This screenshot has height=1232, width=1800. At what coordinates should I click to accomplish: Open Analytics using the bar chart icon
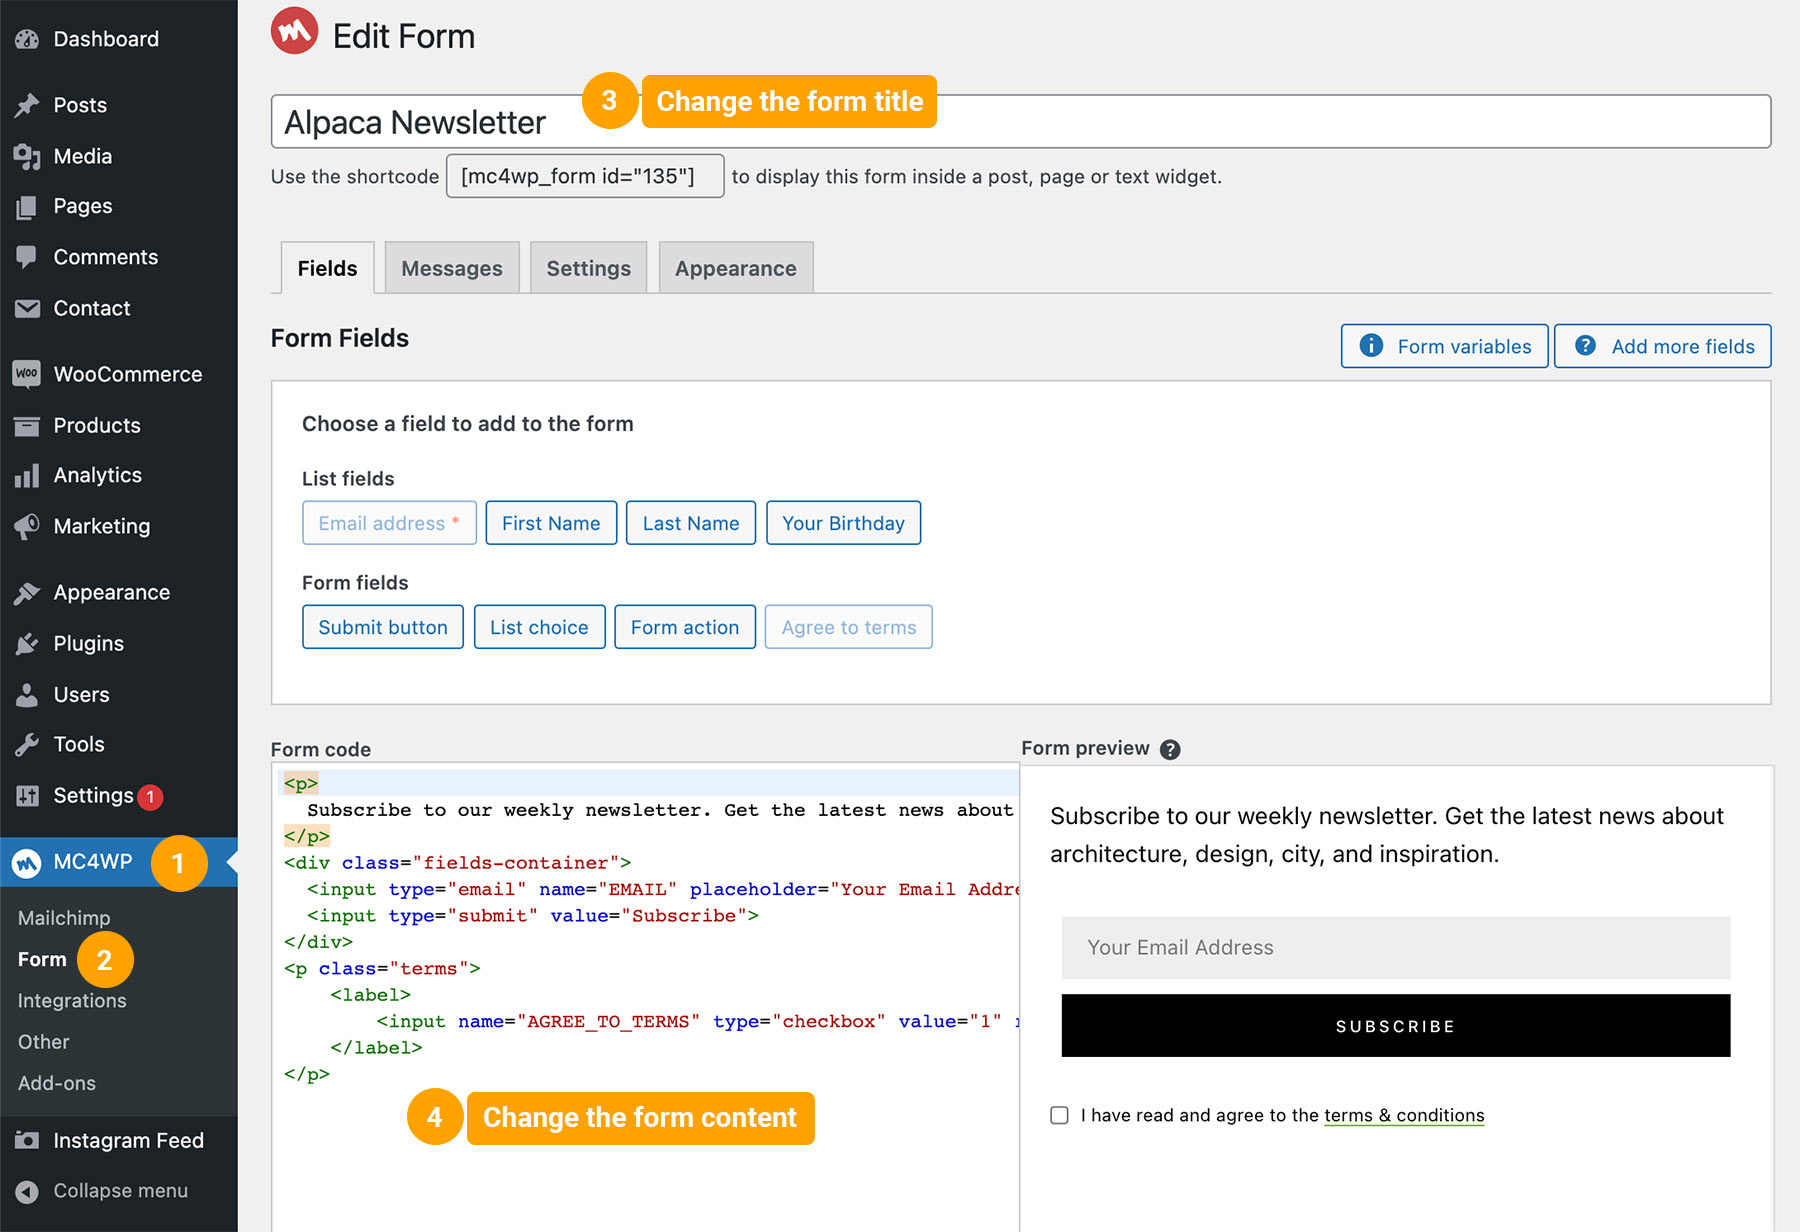click(27, 476)
